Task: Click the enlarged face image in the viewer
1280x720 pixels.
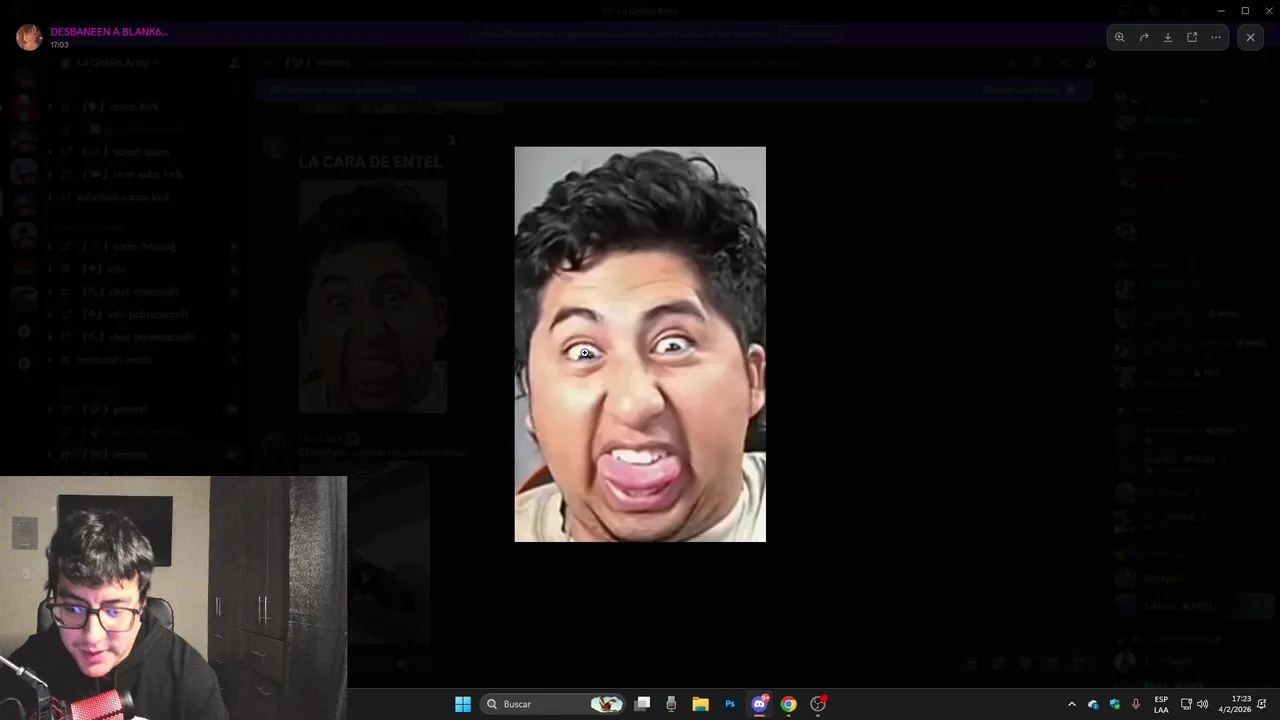Action: point(640,344)
